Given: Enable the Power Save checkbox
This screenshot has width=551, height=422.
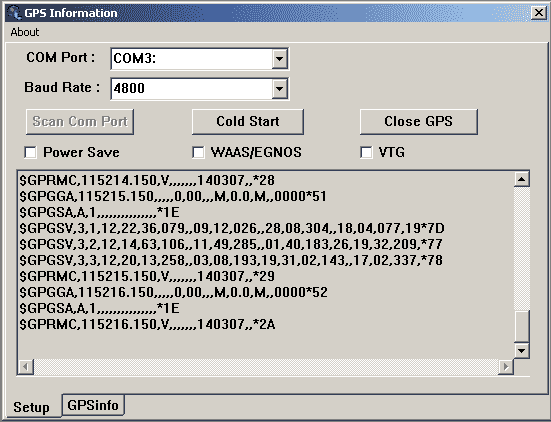Looking at the screenshot, I should pos(30,152).
